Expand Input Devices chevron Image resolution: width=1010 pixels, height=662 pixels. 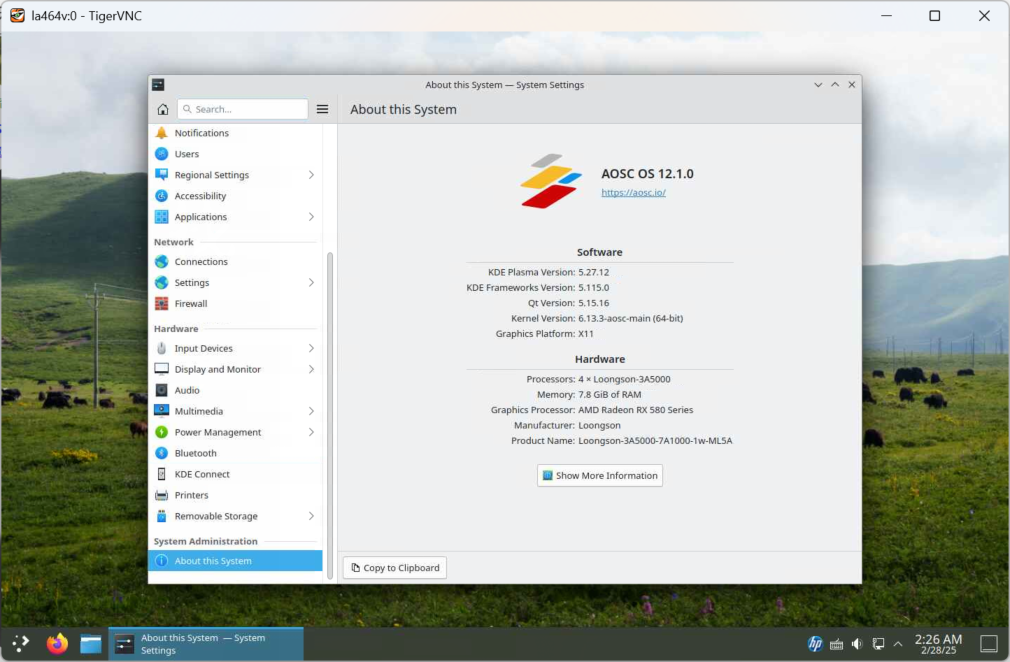[311, 348]
